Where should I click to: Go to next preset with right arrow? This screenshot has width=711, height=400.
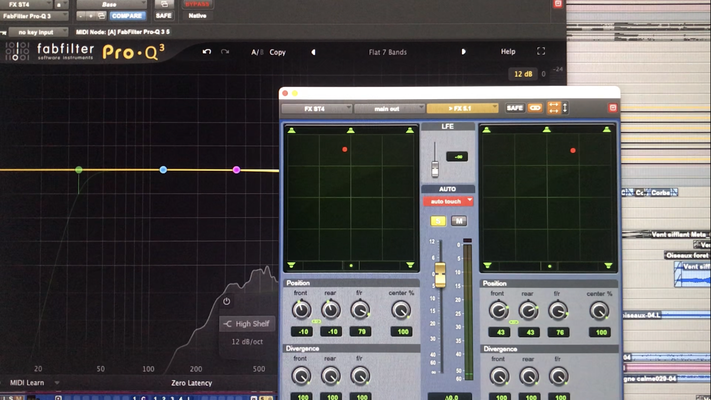pos(463,52)
